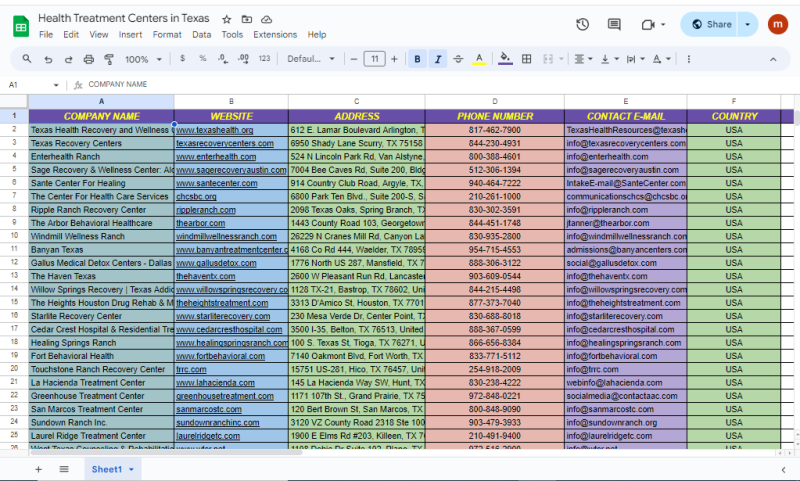Open the name box dropdown arrow
The width and height of the screenshot is (800, 481).
pyautogui.click(x=56, y=85)
